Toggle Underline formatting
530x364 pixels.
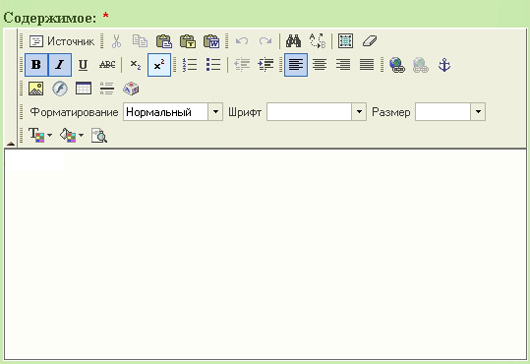[83, 65]
